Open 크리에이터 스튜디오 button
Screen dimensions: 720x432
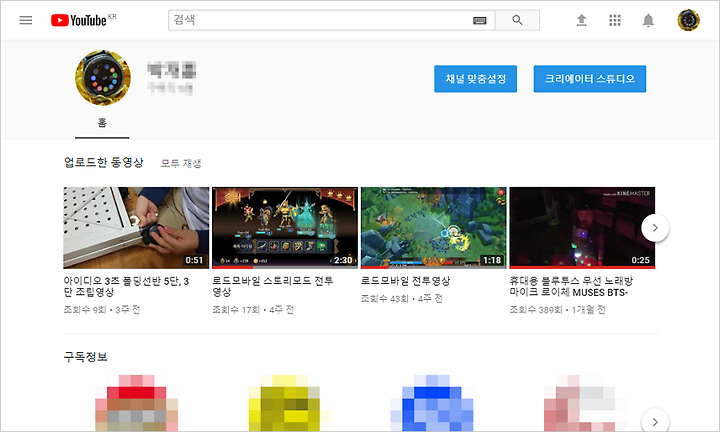590,79
